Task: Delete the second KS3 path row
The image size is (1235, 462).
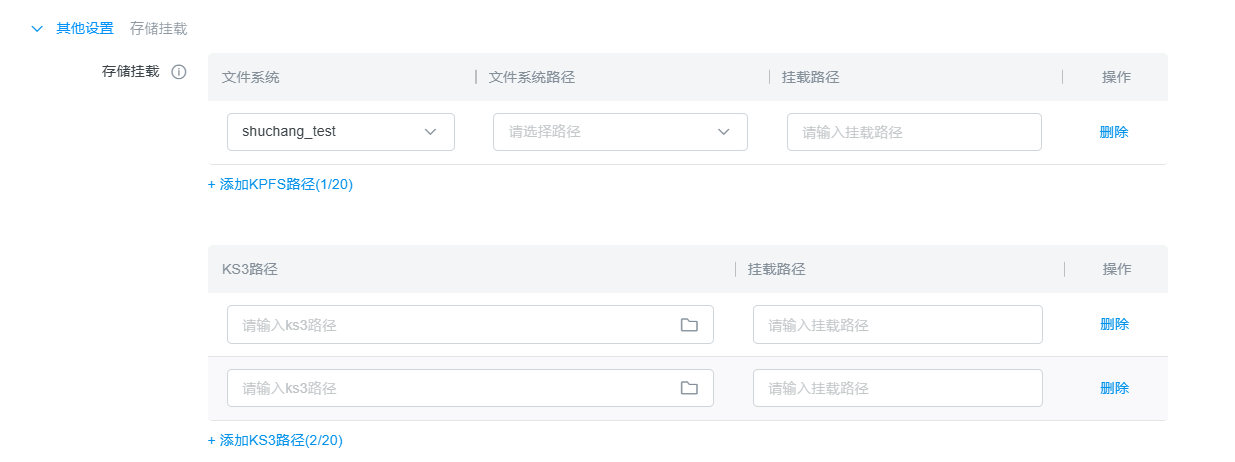Action: pos(1114,388)
